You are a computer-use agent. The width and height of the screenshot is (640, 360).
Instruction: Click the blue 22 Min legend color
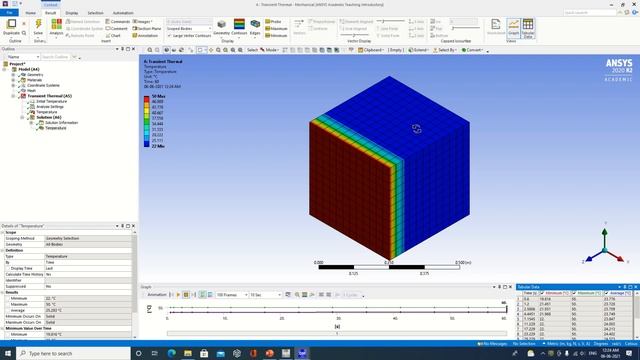click(147, 144)
